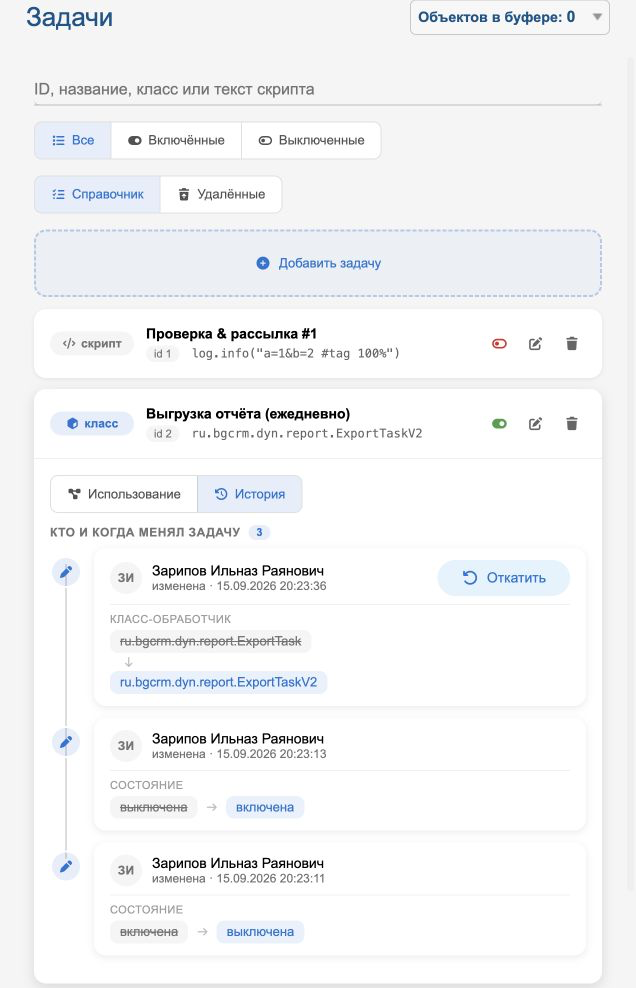Click the Выгрузка отчёта (ежедневно) title
The height and width of the screenshot is (988, 636).
click(x=248, y=414)
